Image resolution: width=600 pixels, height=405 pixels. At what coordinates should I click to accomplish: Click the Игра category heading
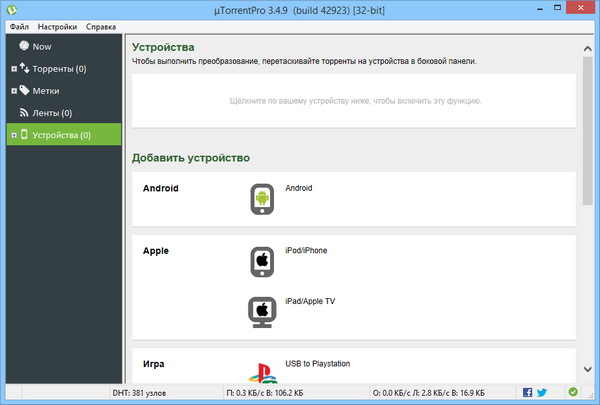154,364
